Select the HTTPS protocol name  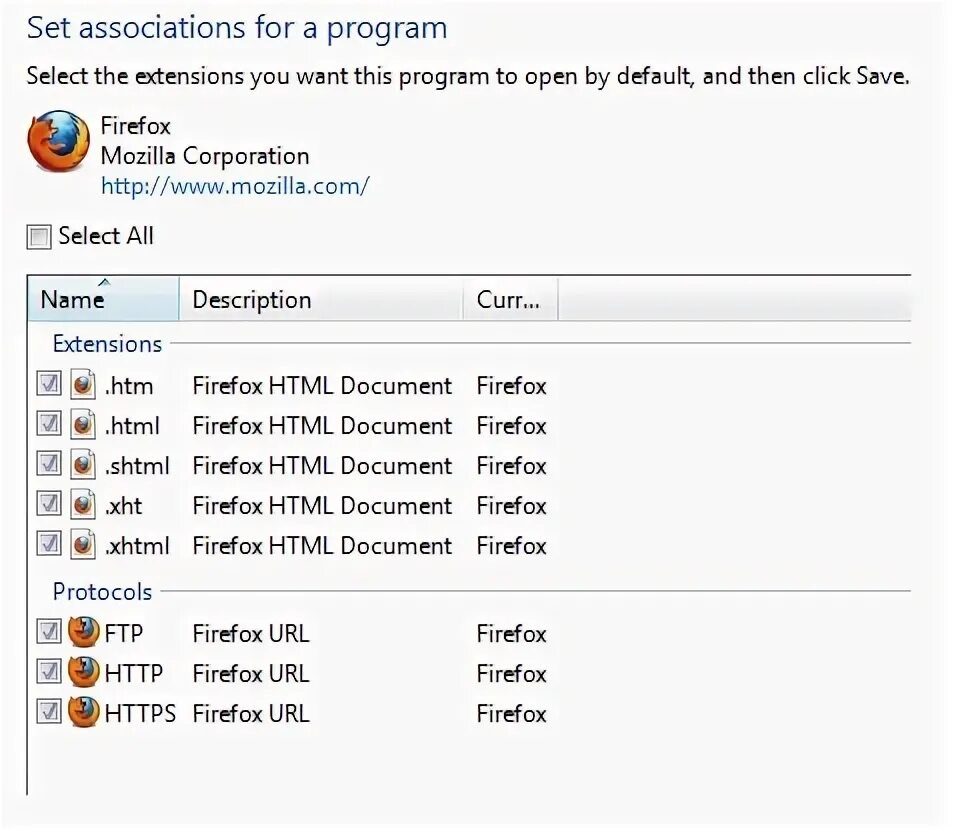pyautogui.click(x=141, y=713)
